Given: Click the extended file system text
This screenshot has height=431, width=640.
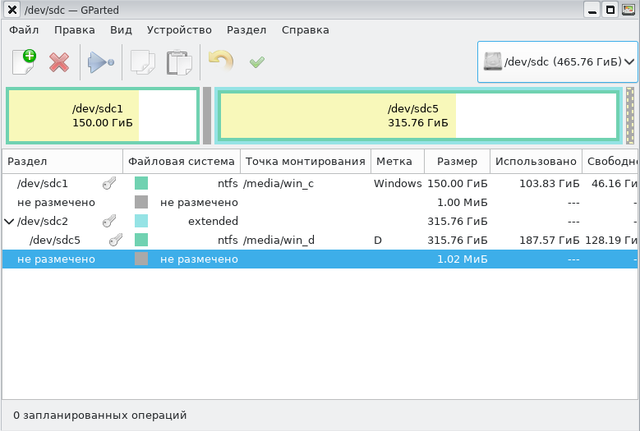Looking at the screenshot, I should pyautogui.click(x=213, y=221).
